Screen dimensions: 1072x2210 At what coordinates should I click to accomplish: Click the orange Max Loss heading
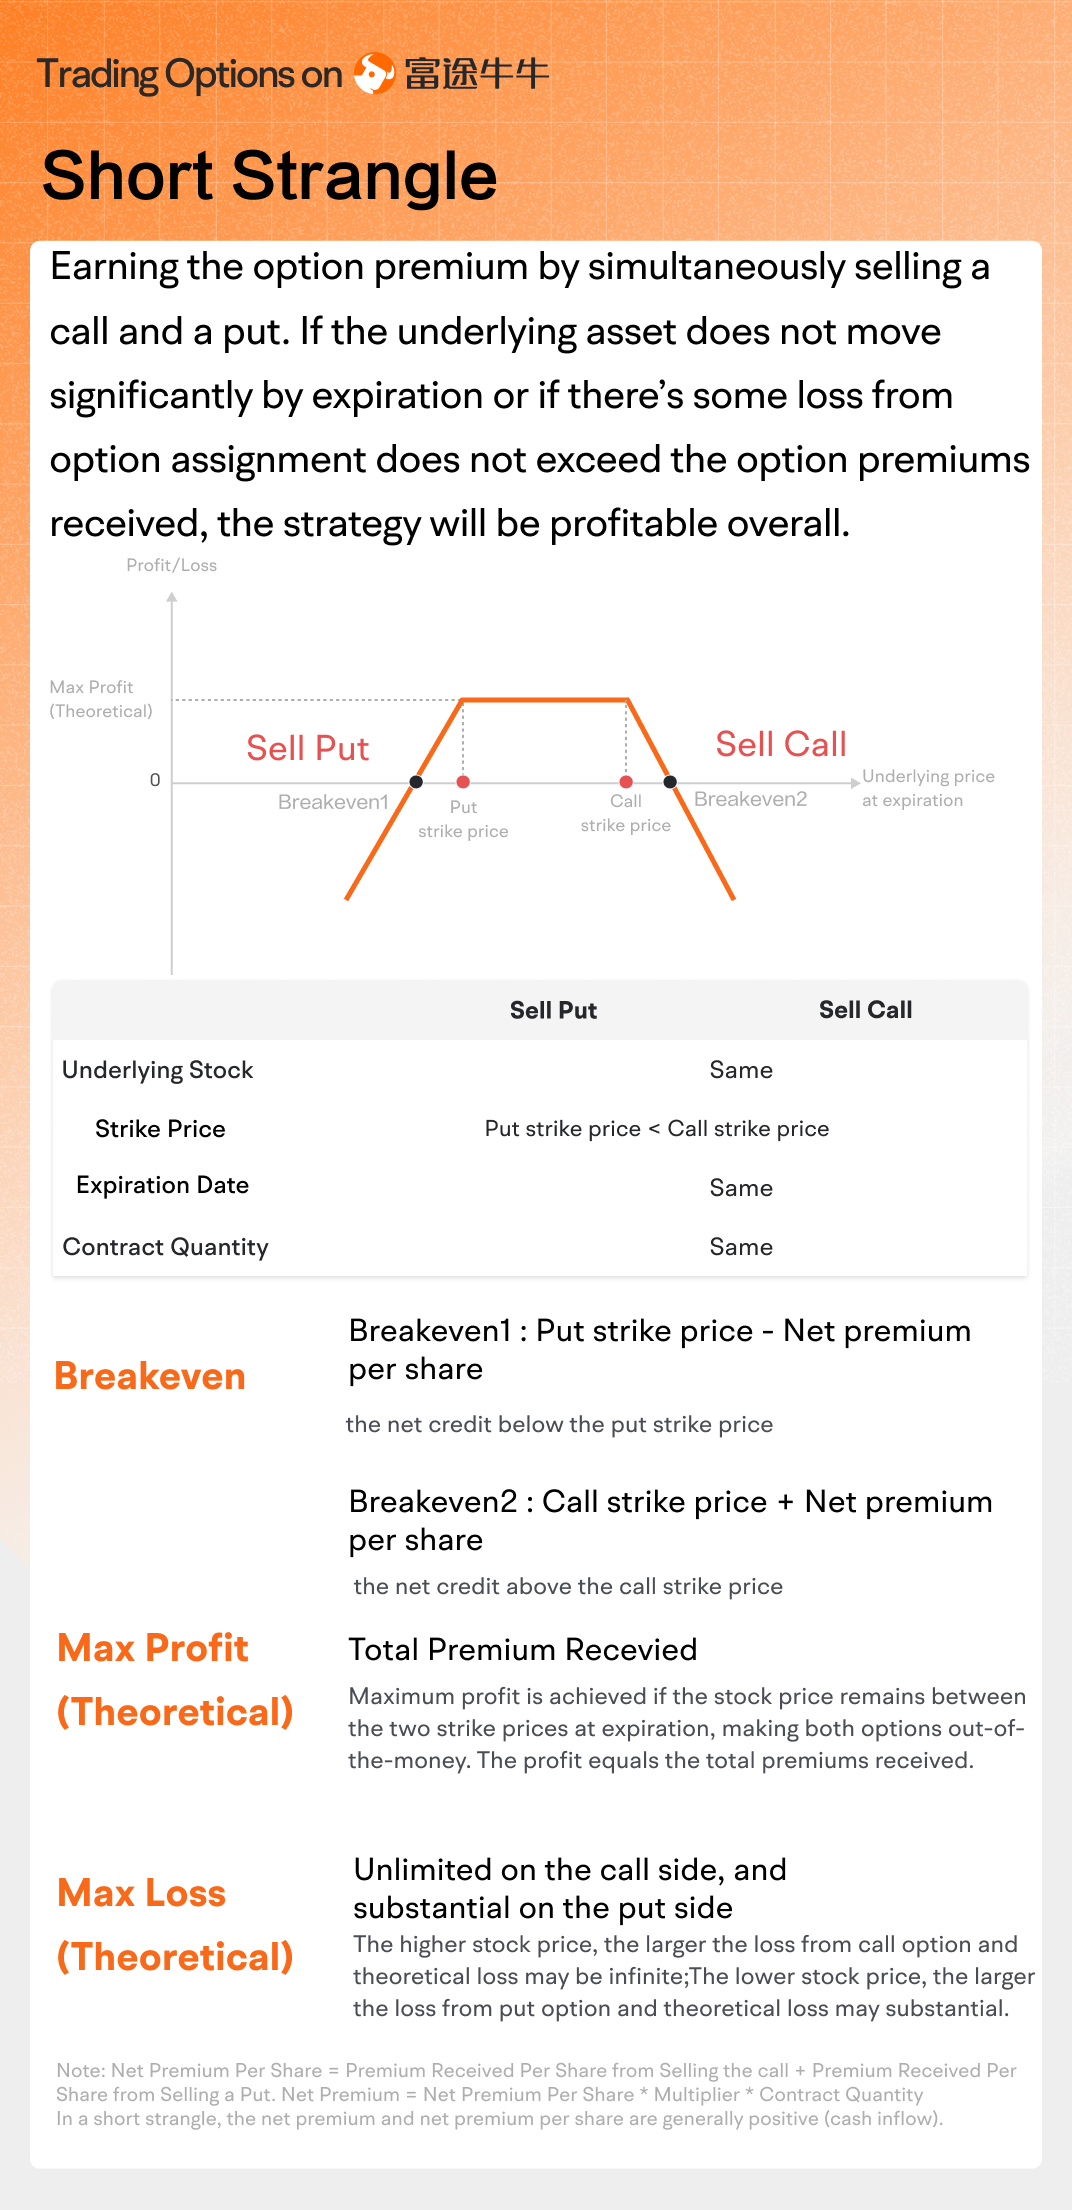[142, 1893]
